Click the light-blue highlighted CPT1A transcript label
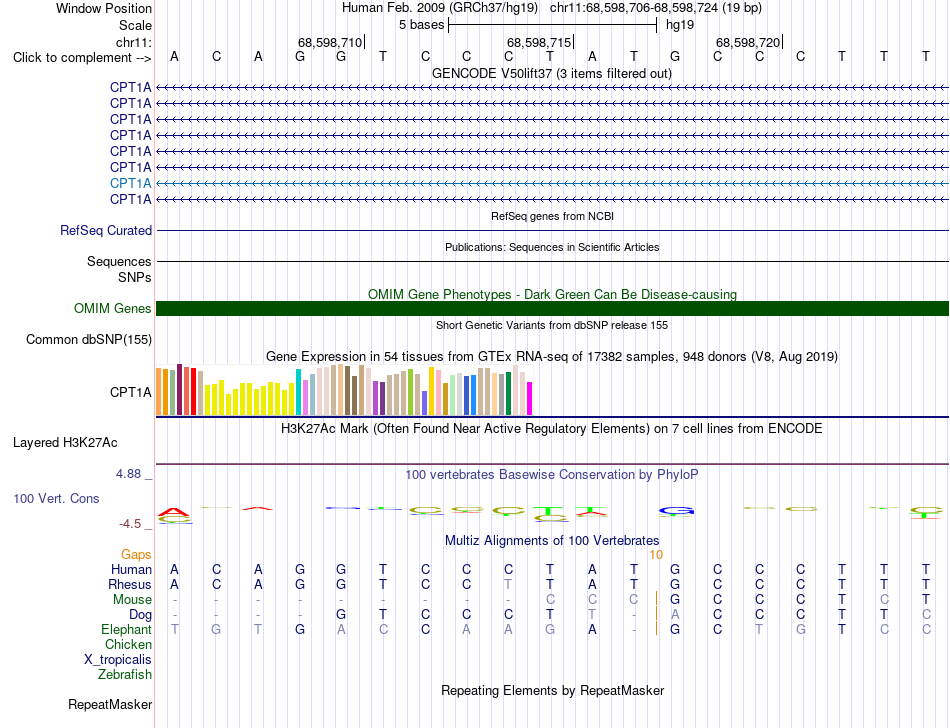950x728 pixels. 130,183
